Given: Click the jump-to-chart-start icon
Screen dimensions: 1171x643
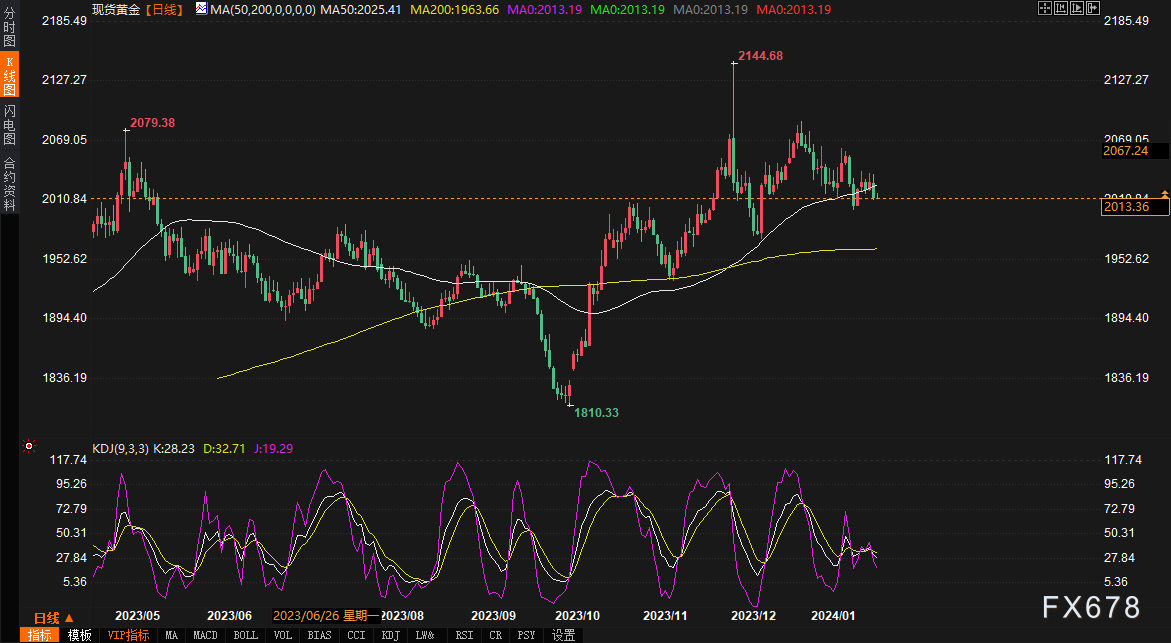Looking at the screenshot, I should pyautogui.click(x=1060, y=8).
